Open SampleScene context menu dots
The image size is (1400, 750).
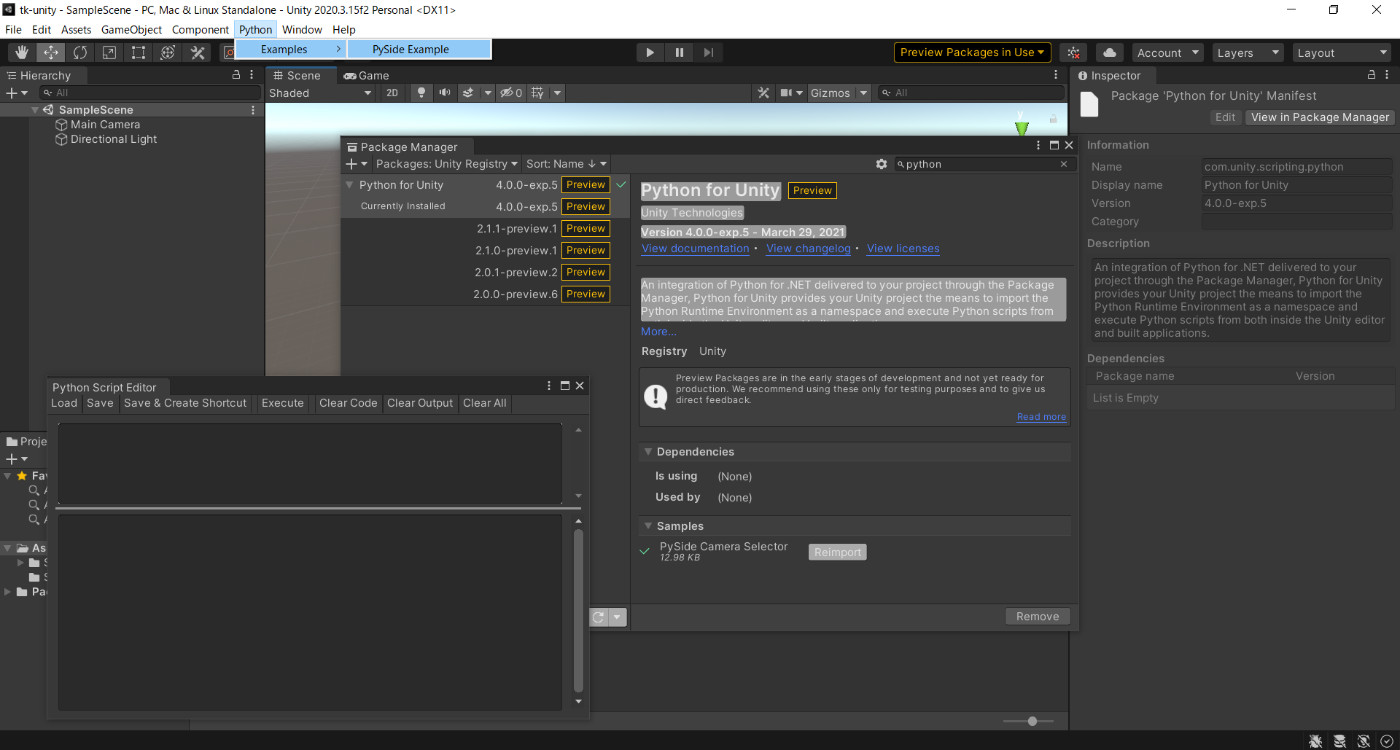tap(252, 110)
